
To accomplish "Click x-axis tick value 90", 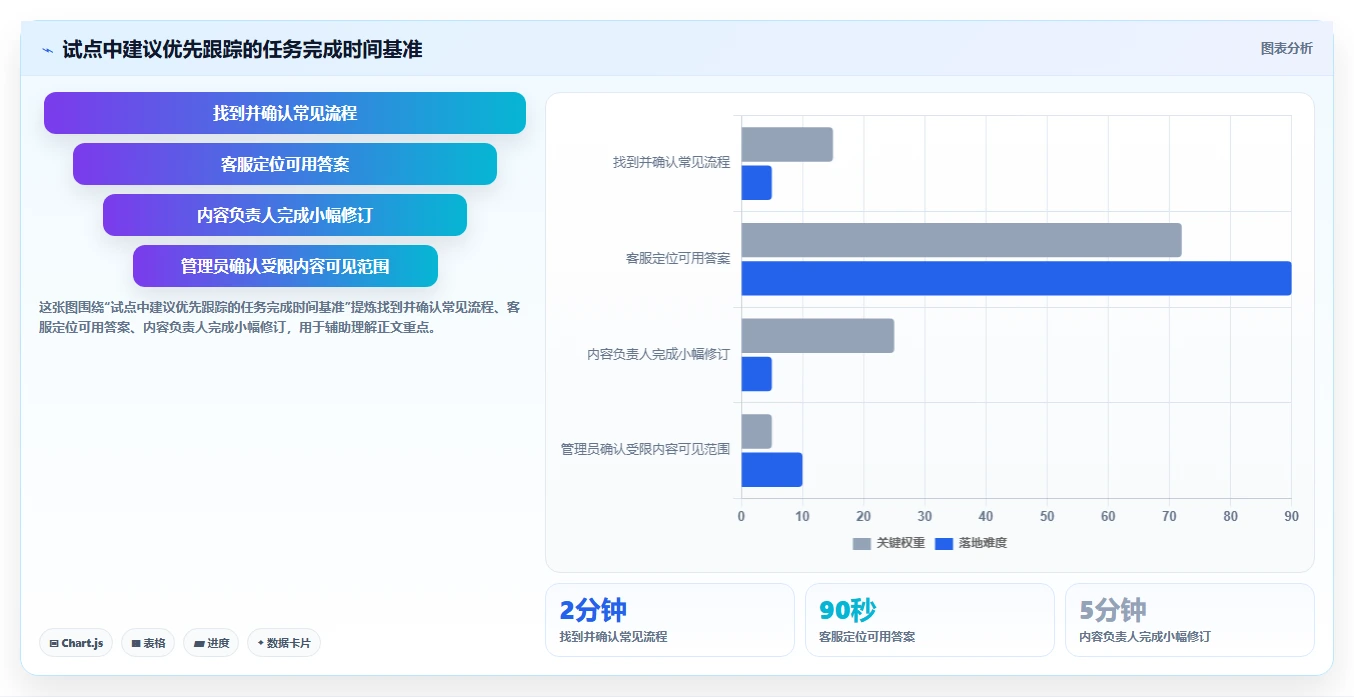I will pos(1291,516).
